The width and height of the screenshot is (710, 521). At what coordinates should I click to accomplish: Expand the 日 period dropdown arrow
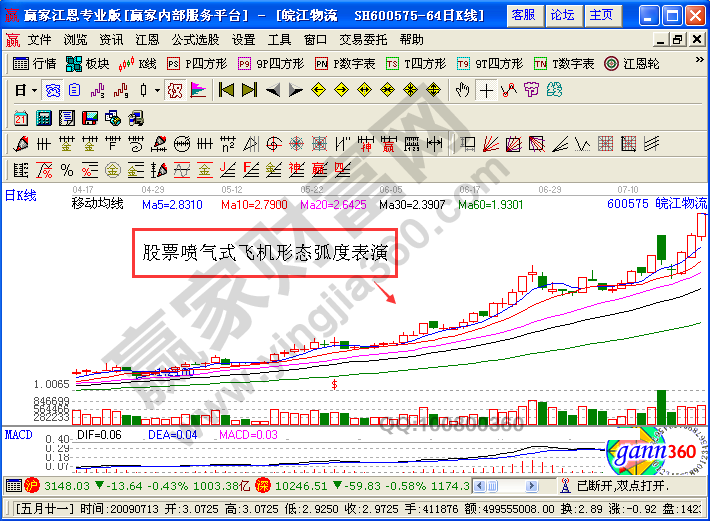pyautogui.click(x=34, y=90)
